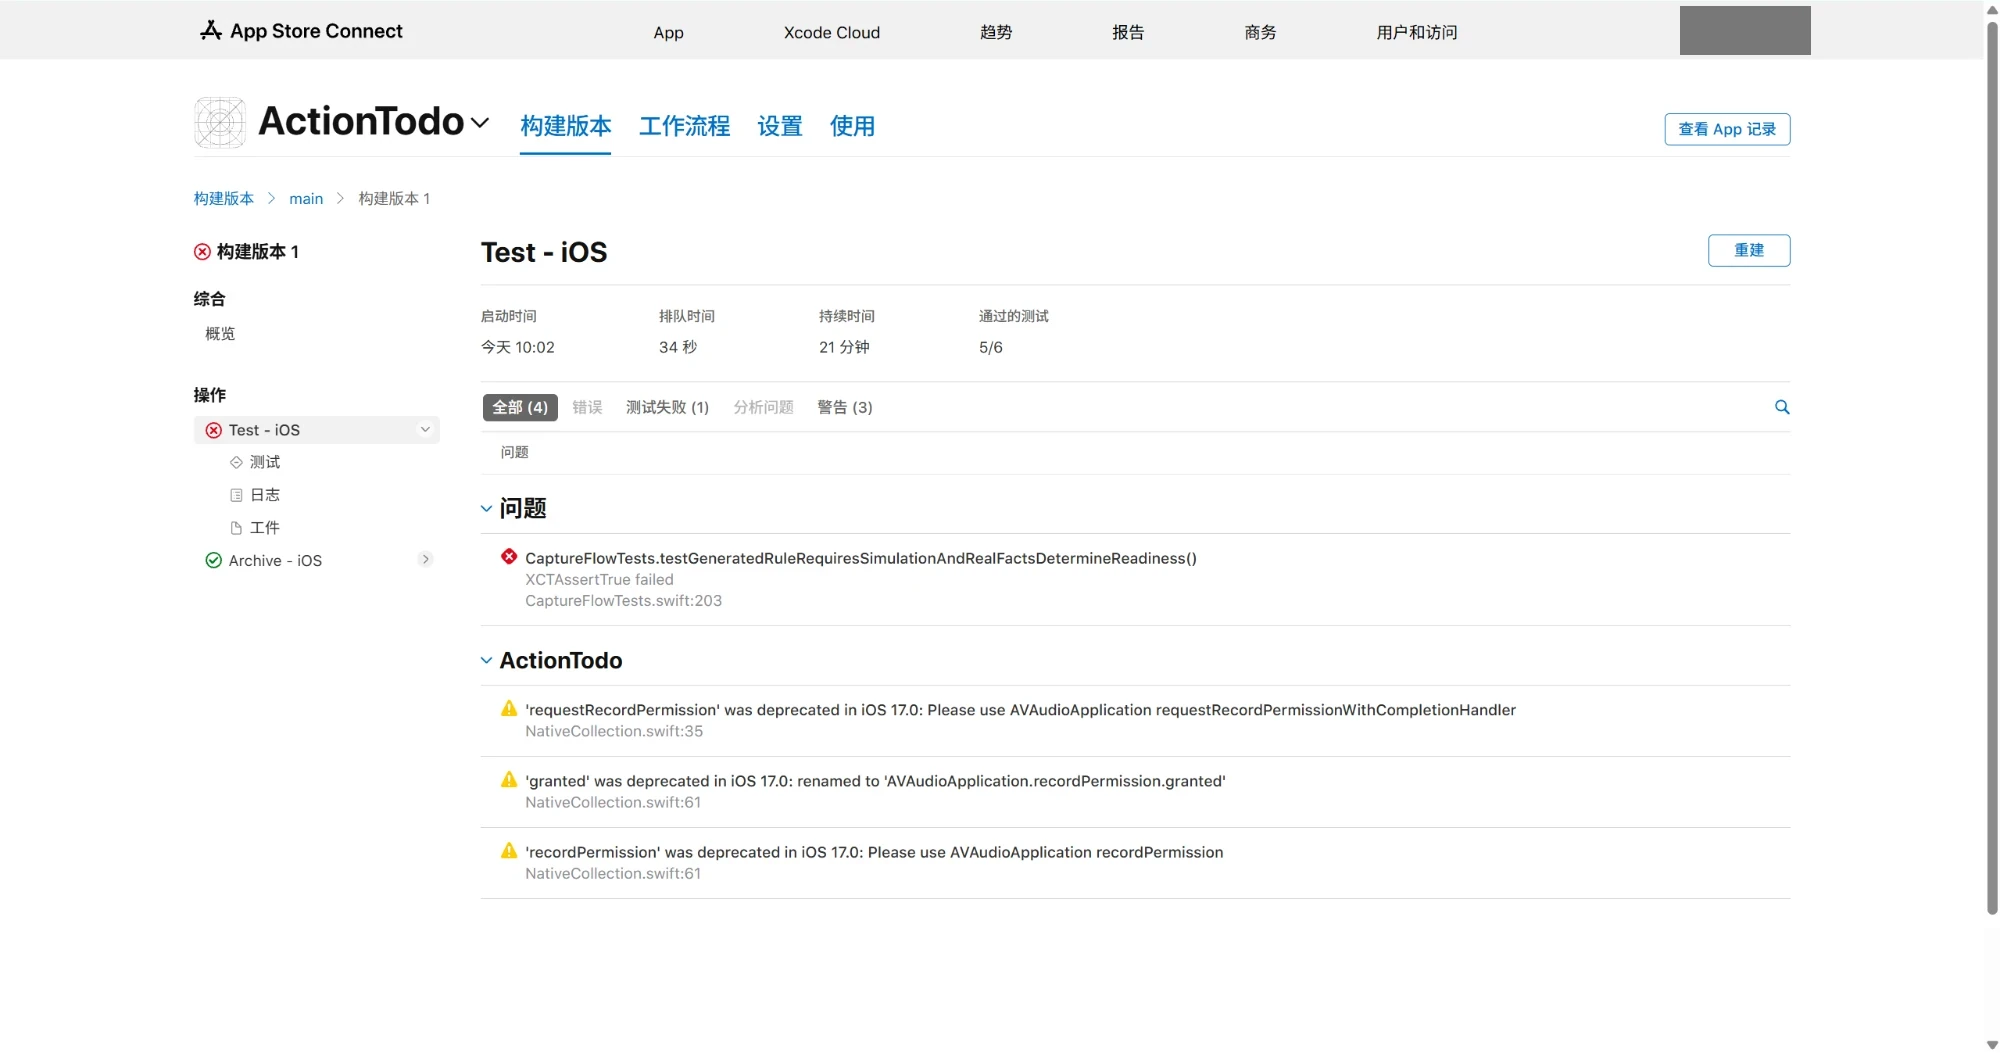2000x1053 pixels.
Task: Select the 全部 (4) filter
Action: pyautogui.click(x=520, y=407)
